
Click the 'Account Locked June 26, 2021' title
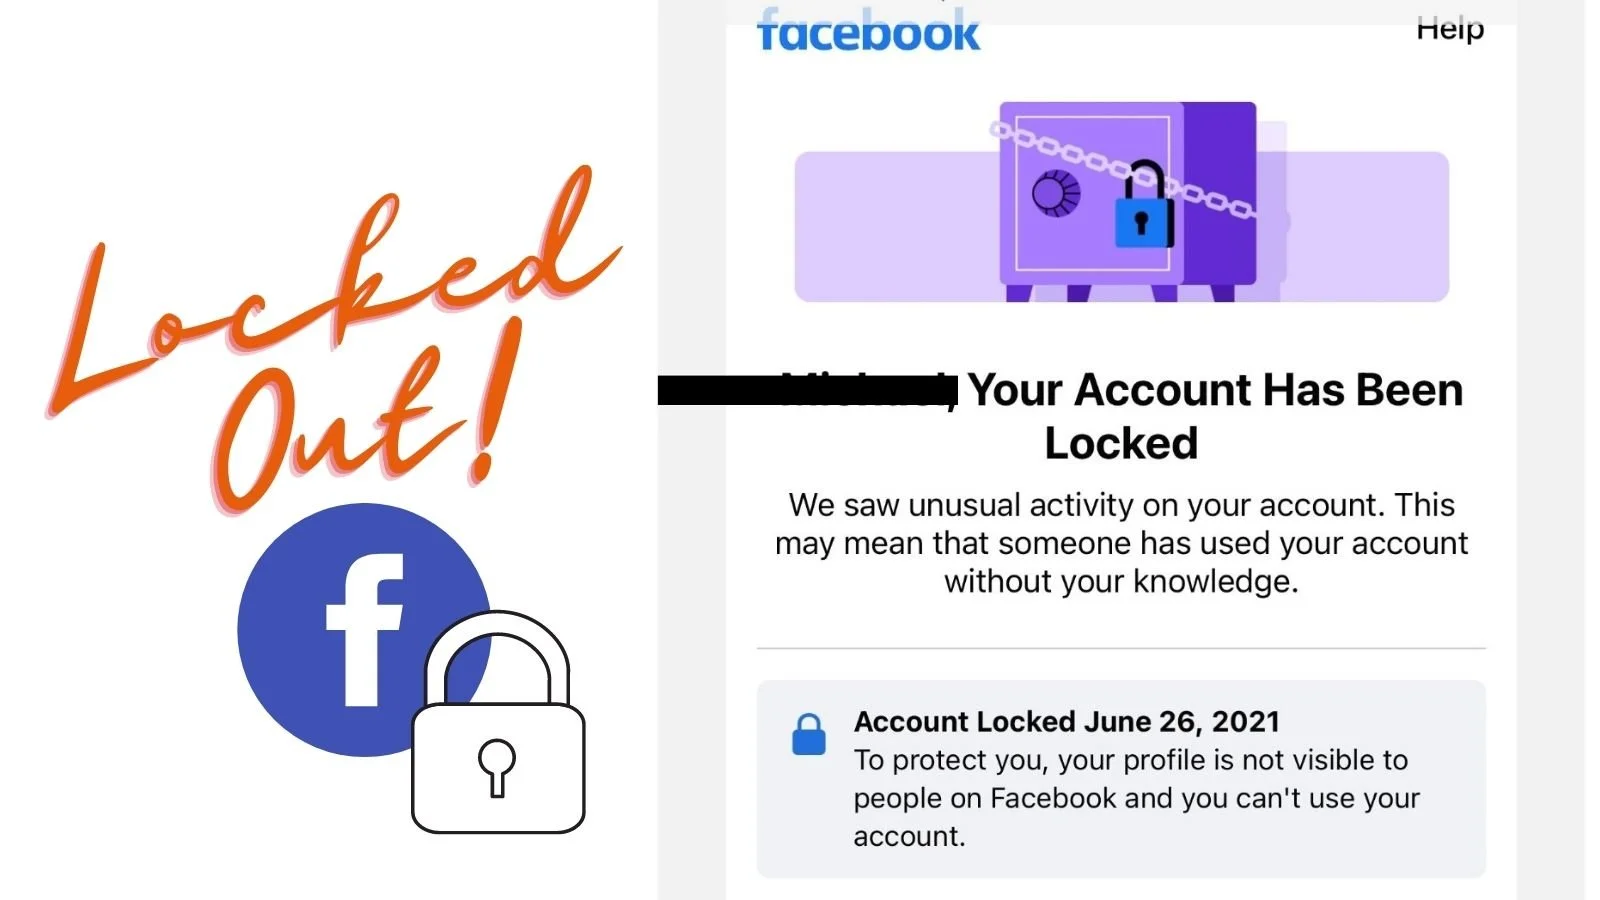[1067, 722]
